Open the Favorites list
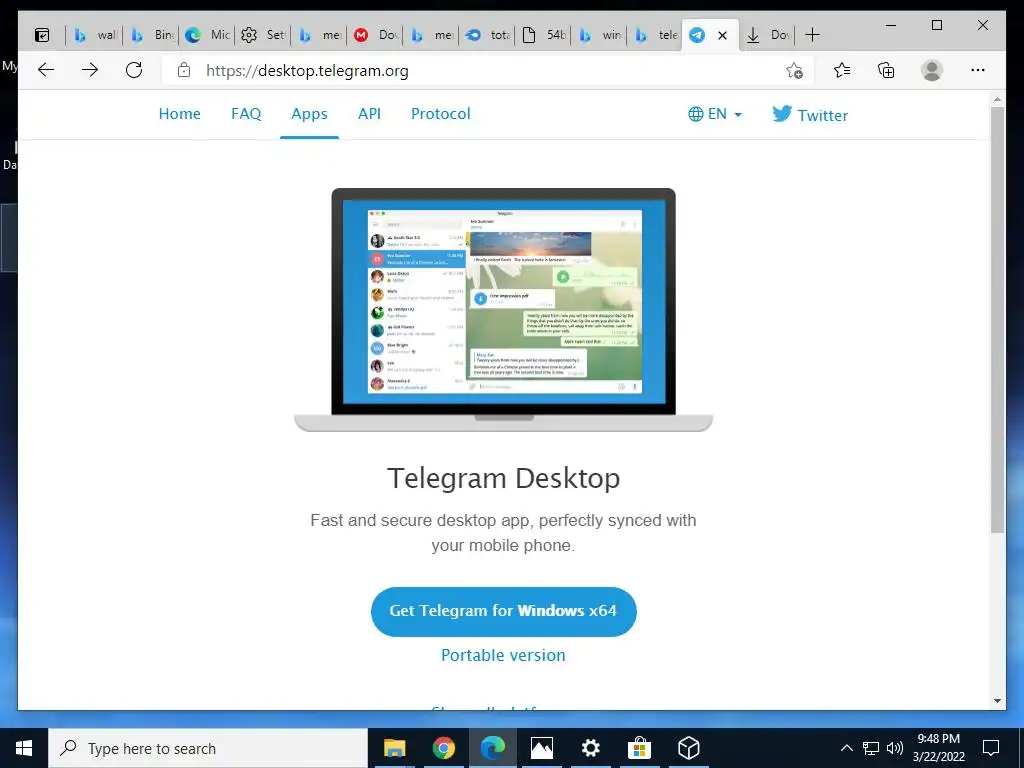The image size is (1024, 768). [842, 70]
